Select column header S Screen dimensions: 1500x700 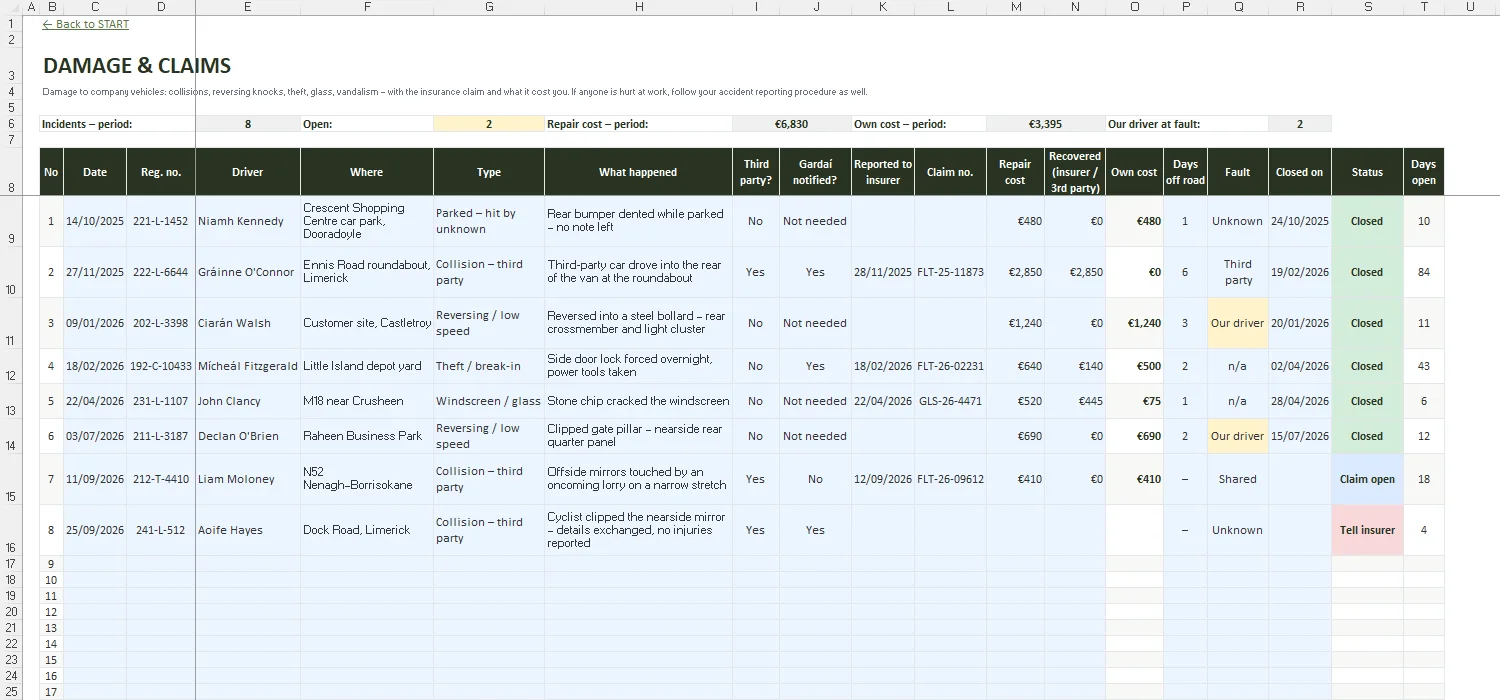1367,7
